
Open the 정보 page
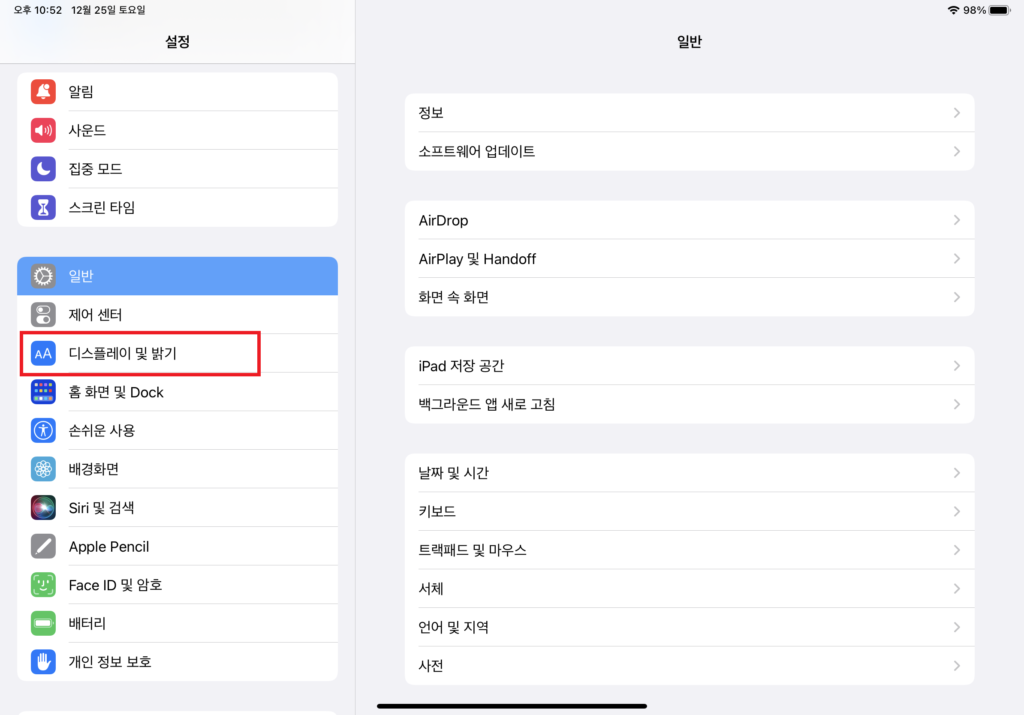click(690, 113)
